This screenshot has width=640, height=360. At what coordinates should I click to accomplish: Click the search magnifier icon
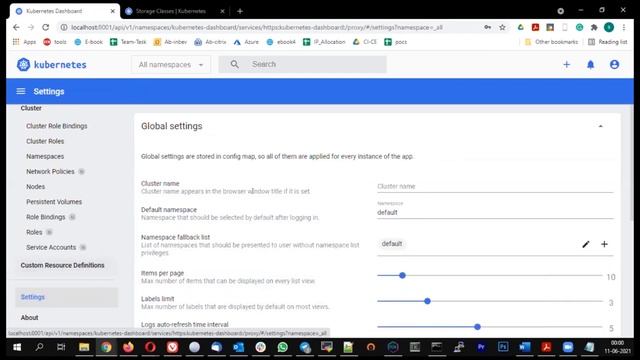[x=234, y=64]
